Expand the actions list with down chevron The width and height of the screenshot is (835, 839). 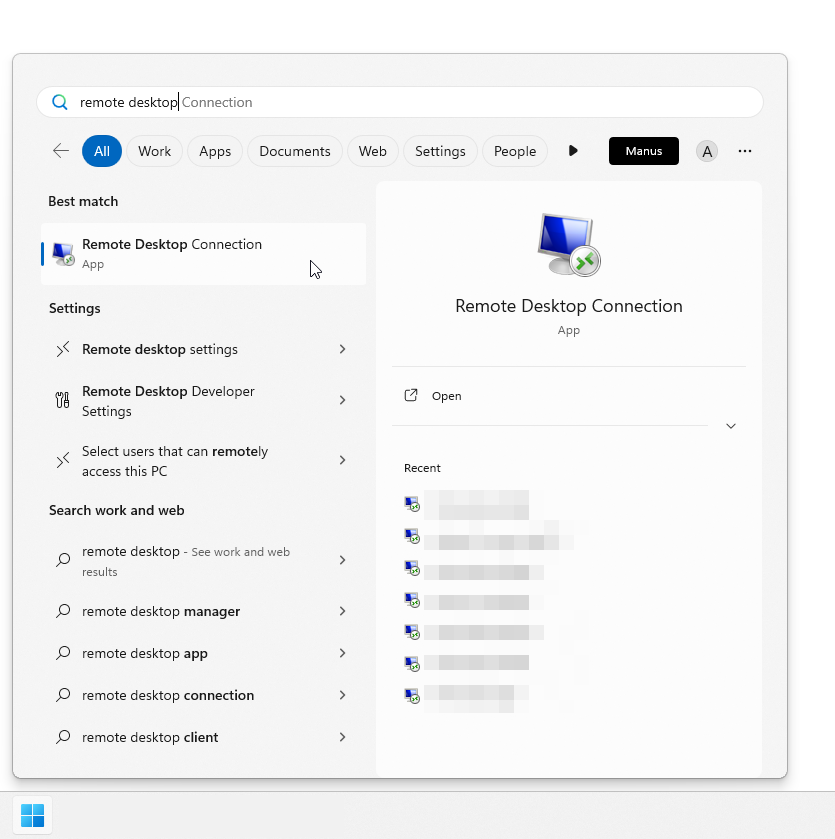730,426
